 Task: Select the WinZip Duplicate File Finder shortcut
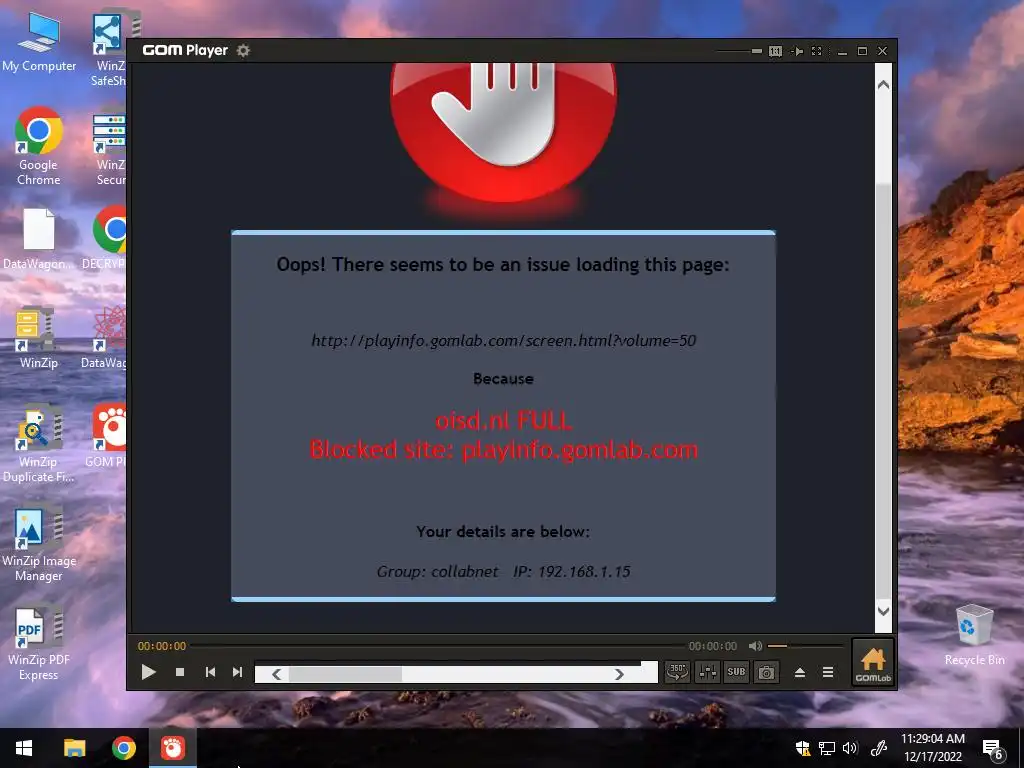39,444
